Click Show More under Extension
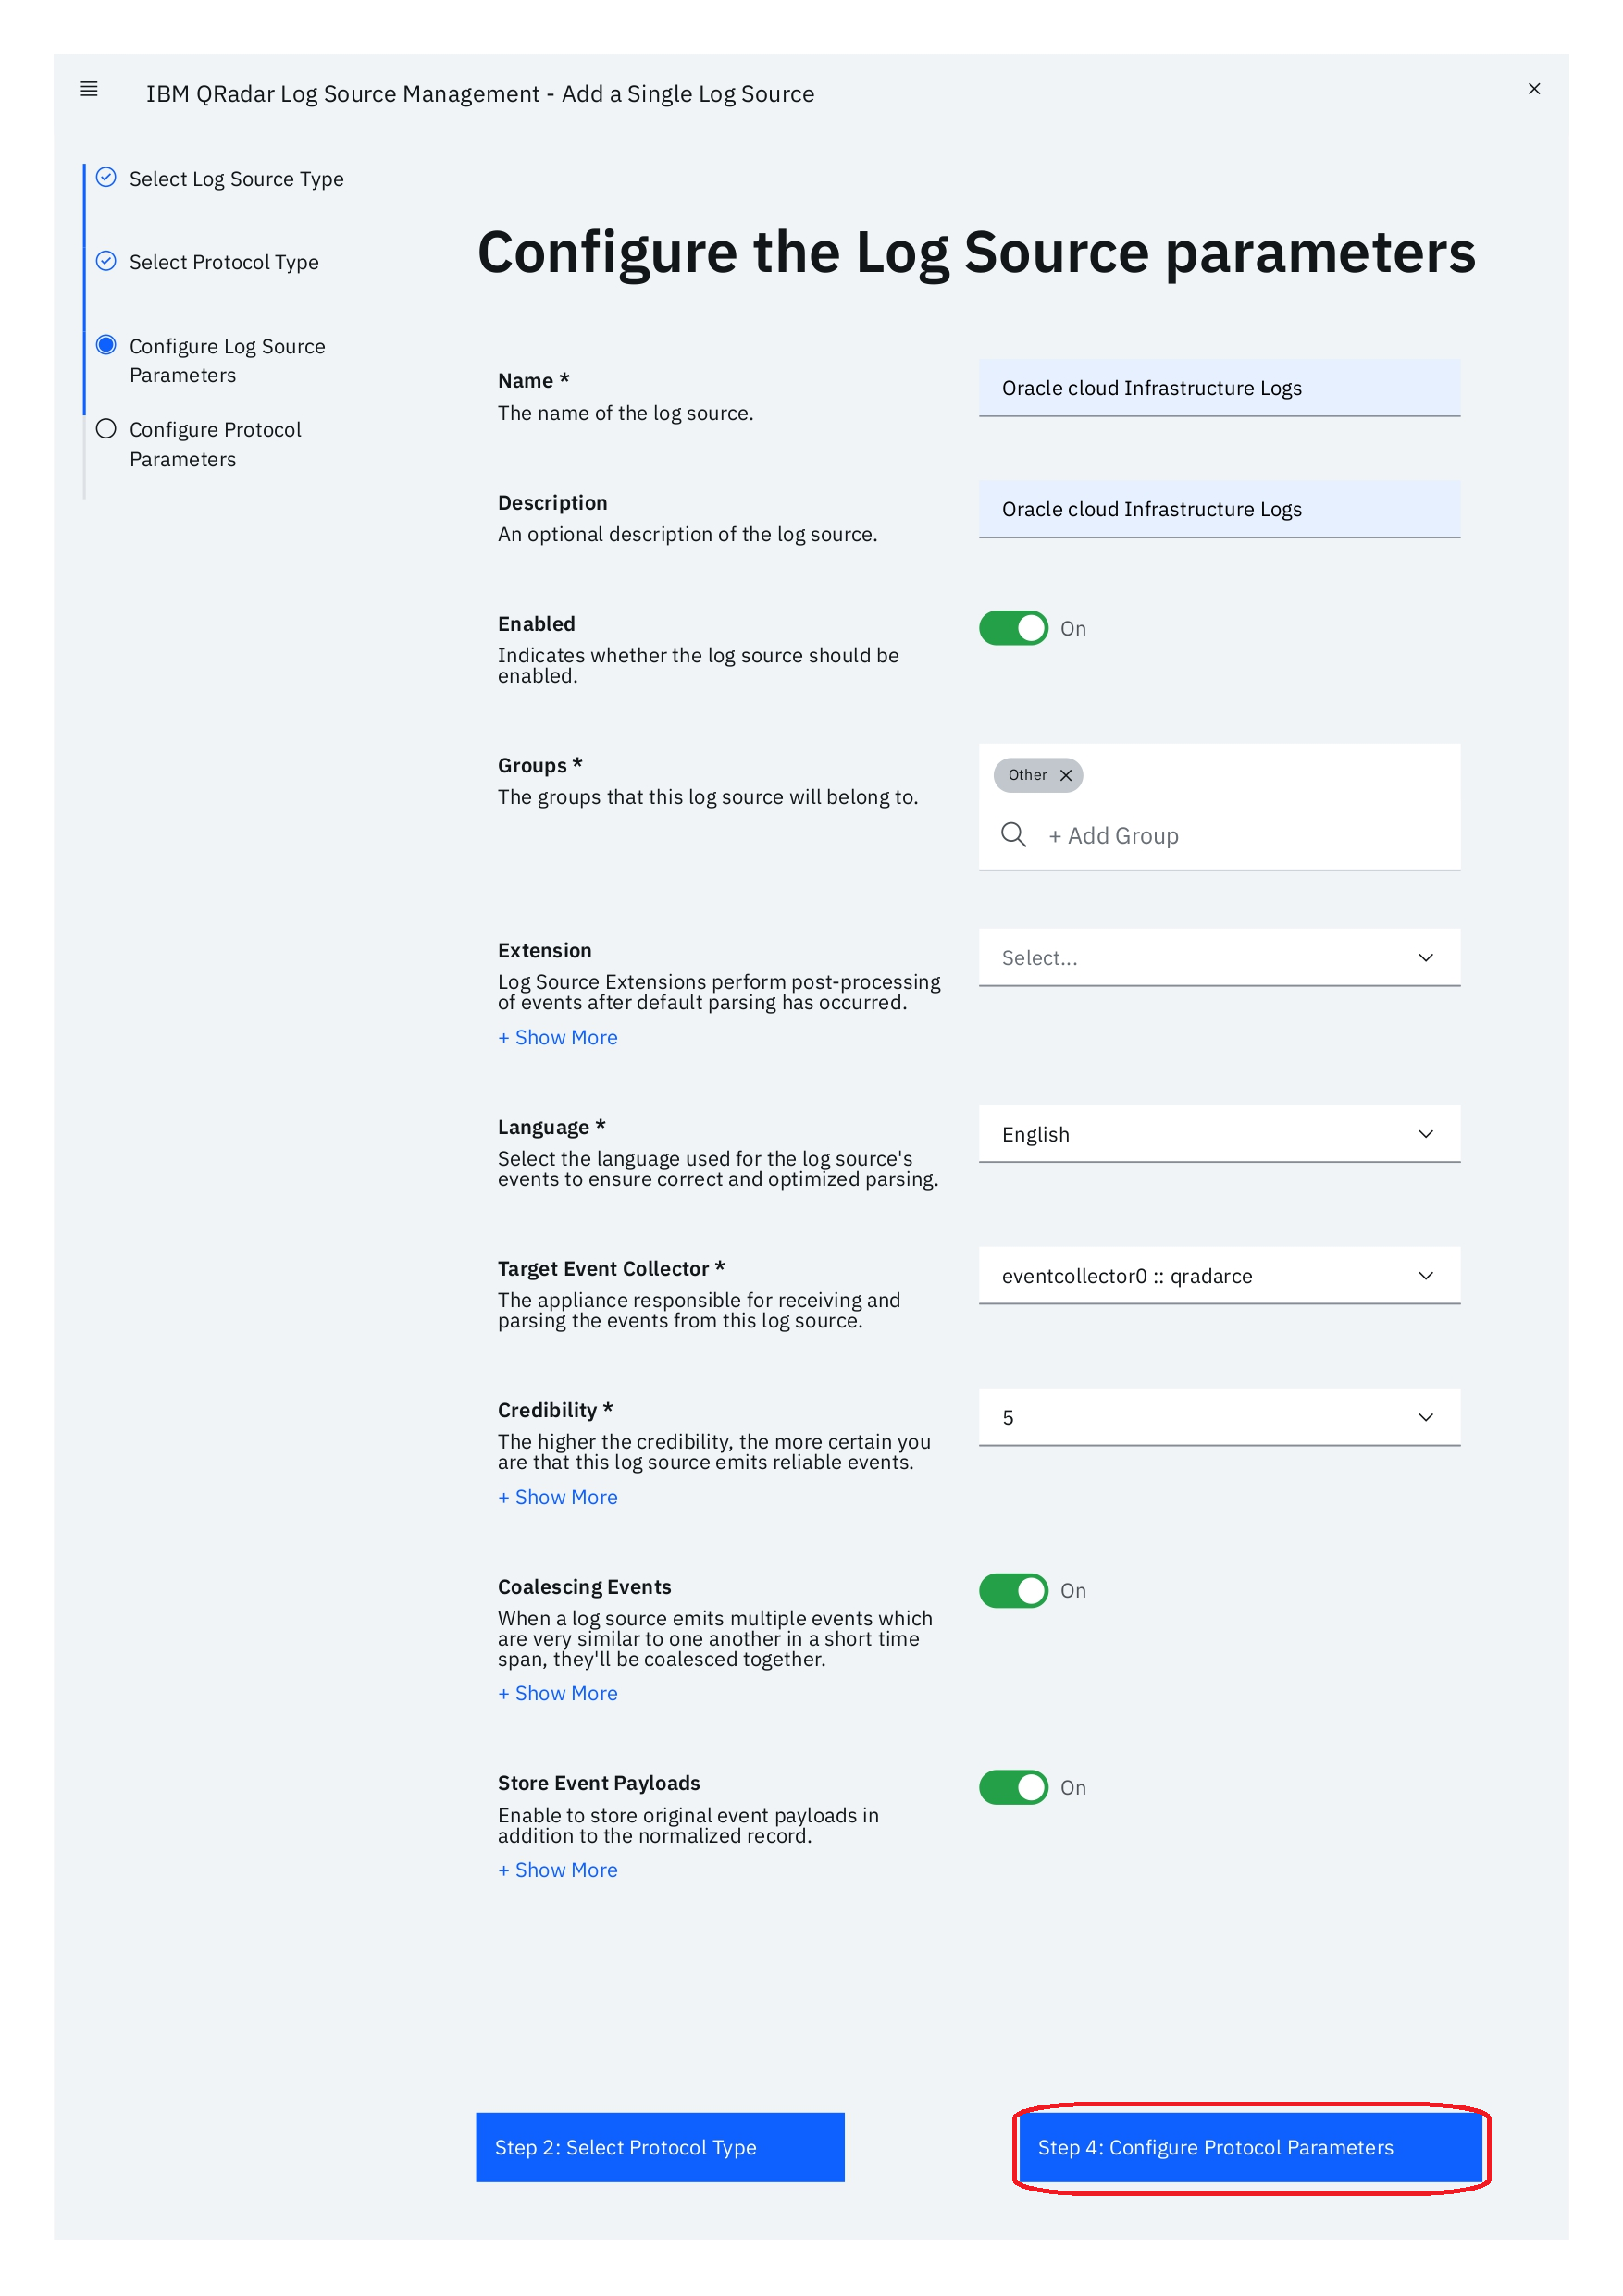This screenshot has width=1623, height=2296. (558, 1038)
